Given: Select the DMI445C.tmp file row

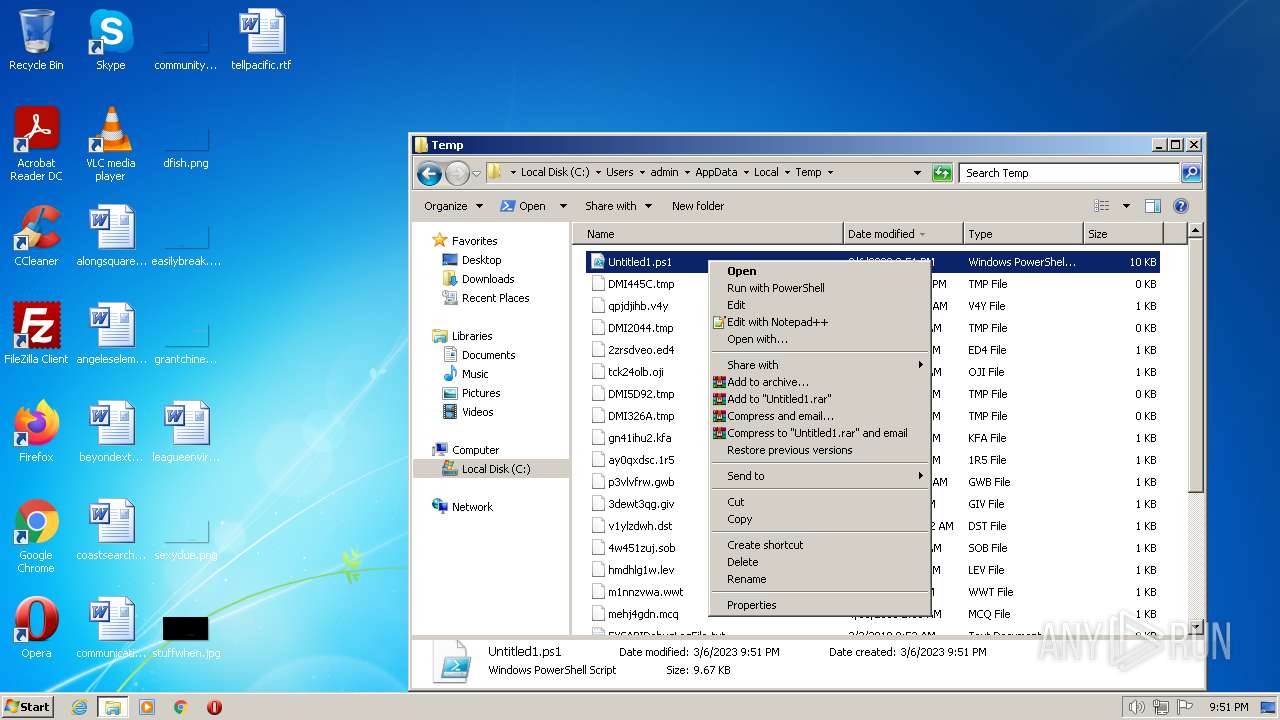Looking at the screenshot, I should point(872,284).
